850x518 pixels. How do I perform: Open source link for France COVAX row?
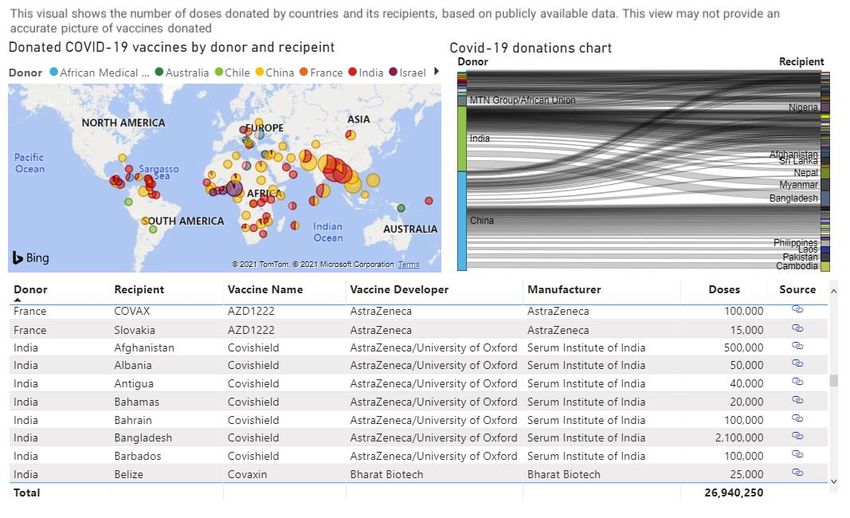797,309
